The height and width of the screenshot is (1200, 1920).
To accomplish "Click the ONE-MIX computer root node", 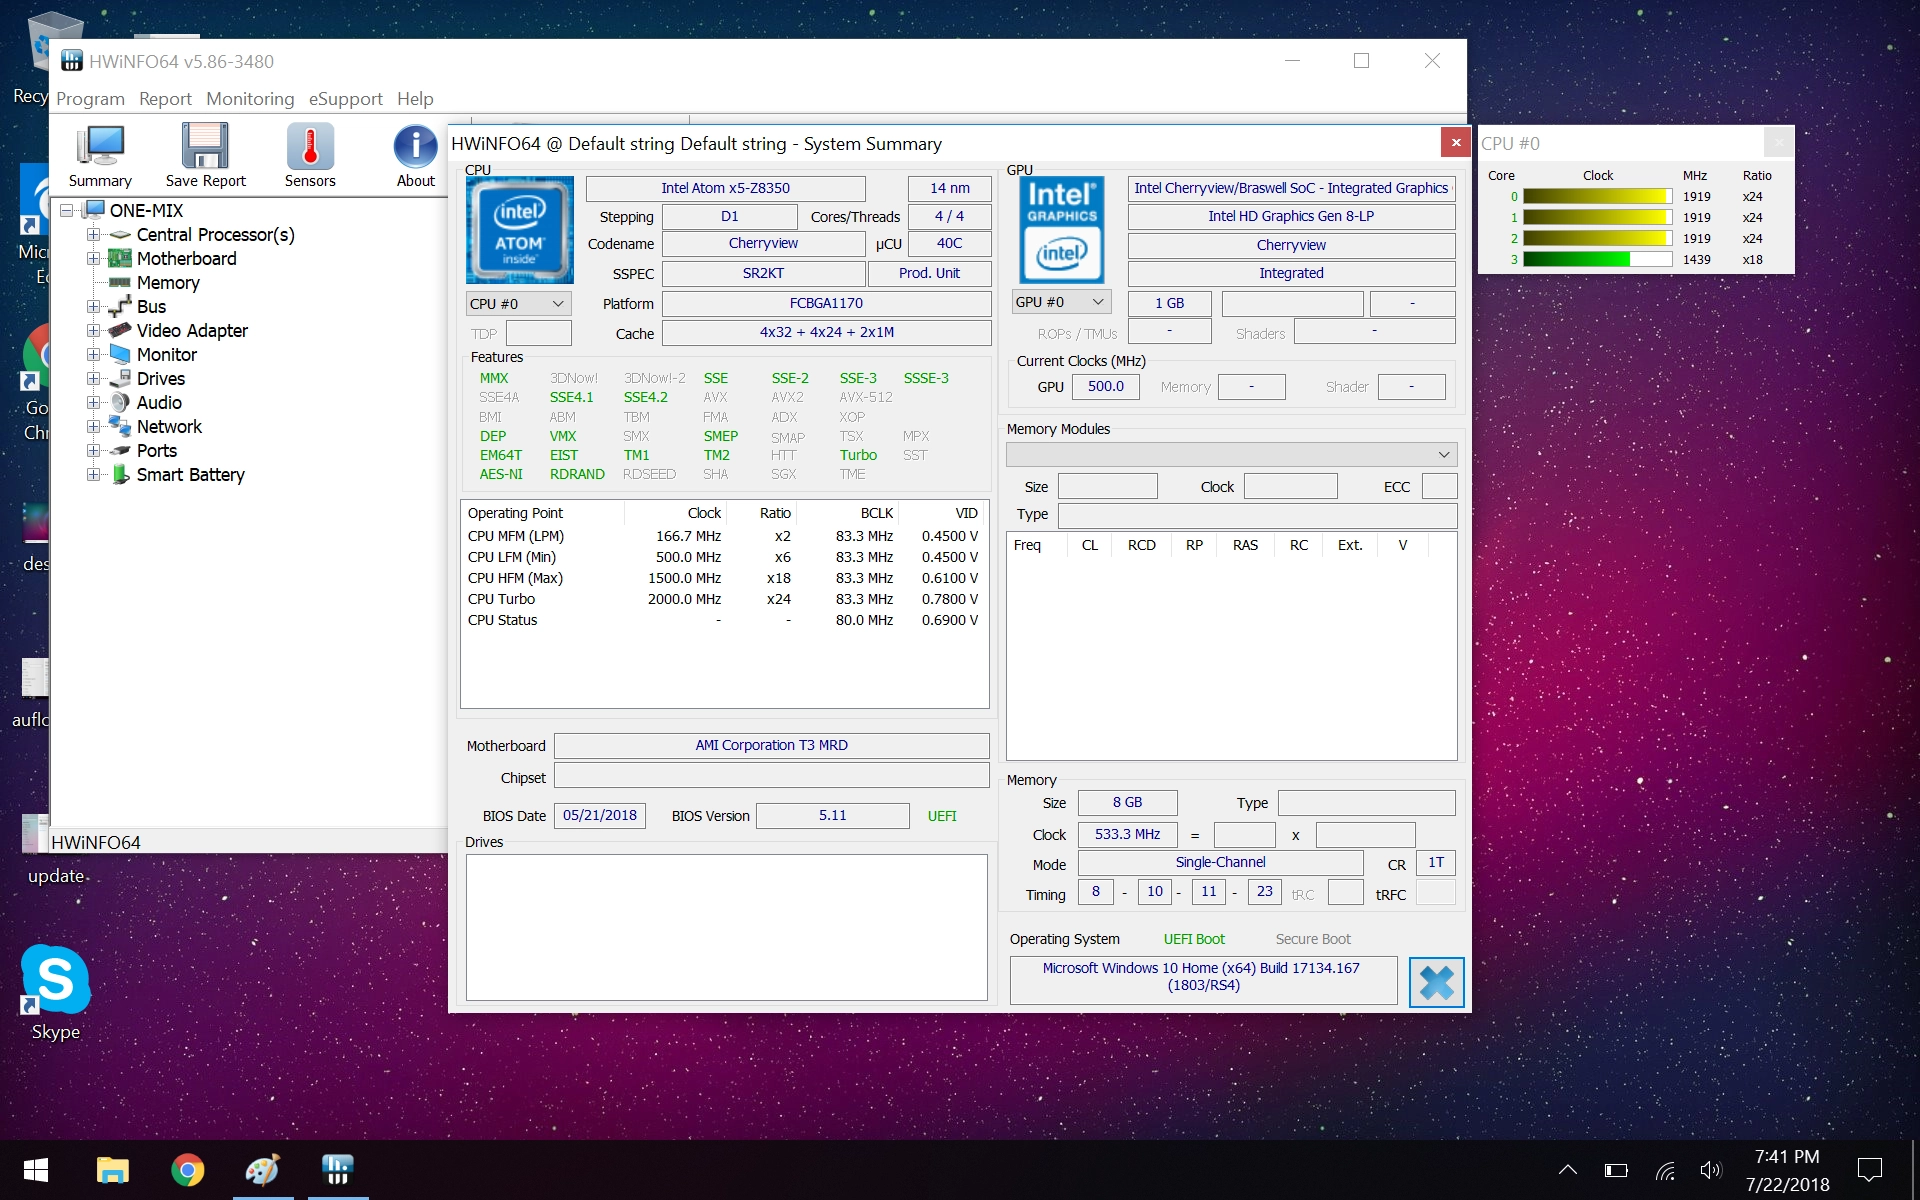I will coord(146,211).
